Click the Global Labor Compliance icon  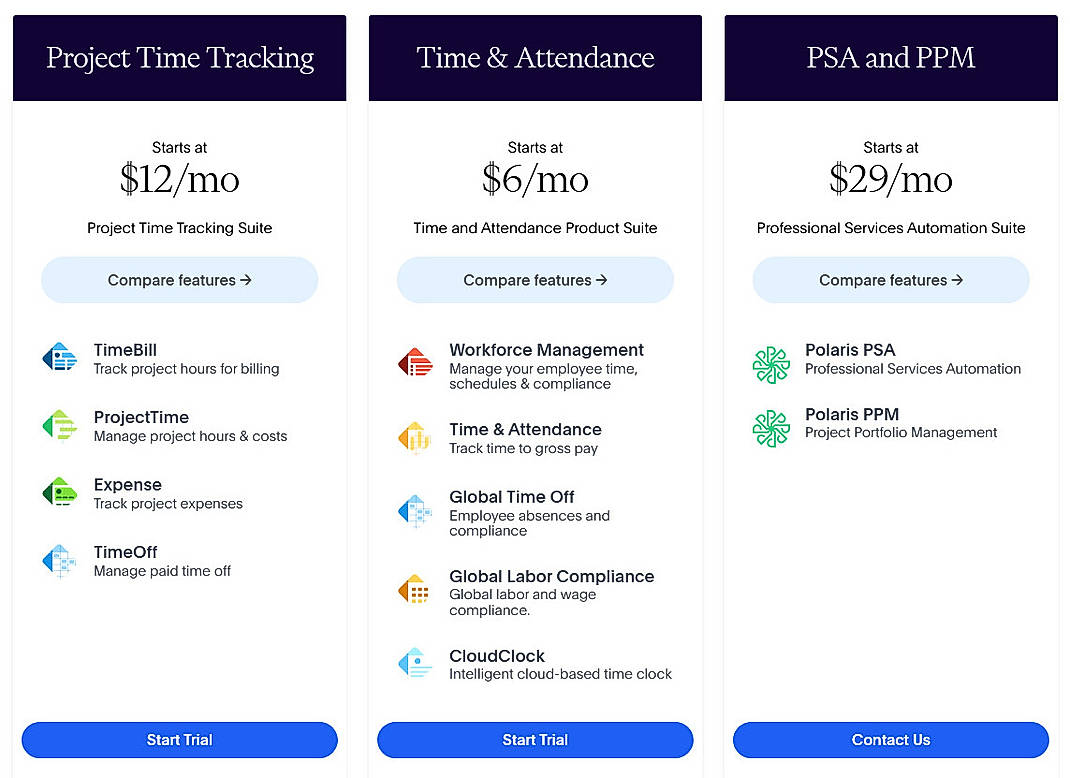[416, 590]
